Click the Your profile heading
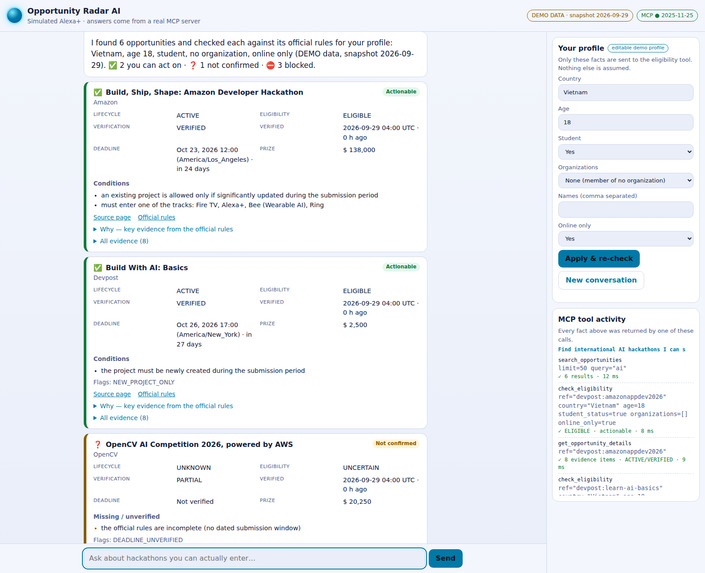The image size is (705, 573). 581,48
